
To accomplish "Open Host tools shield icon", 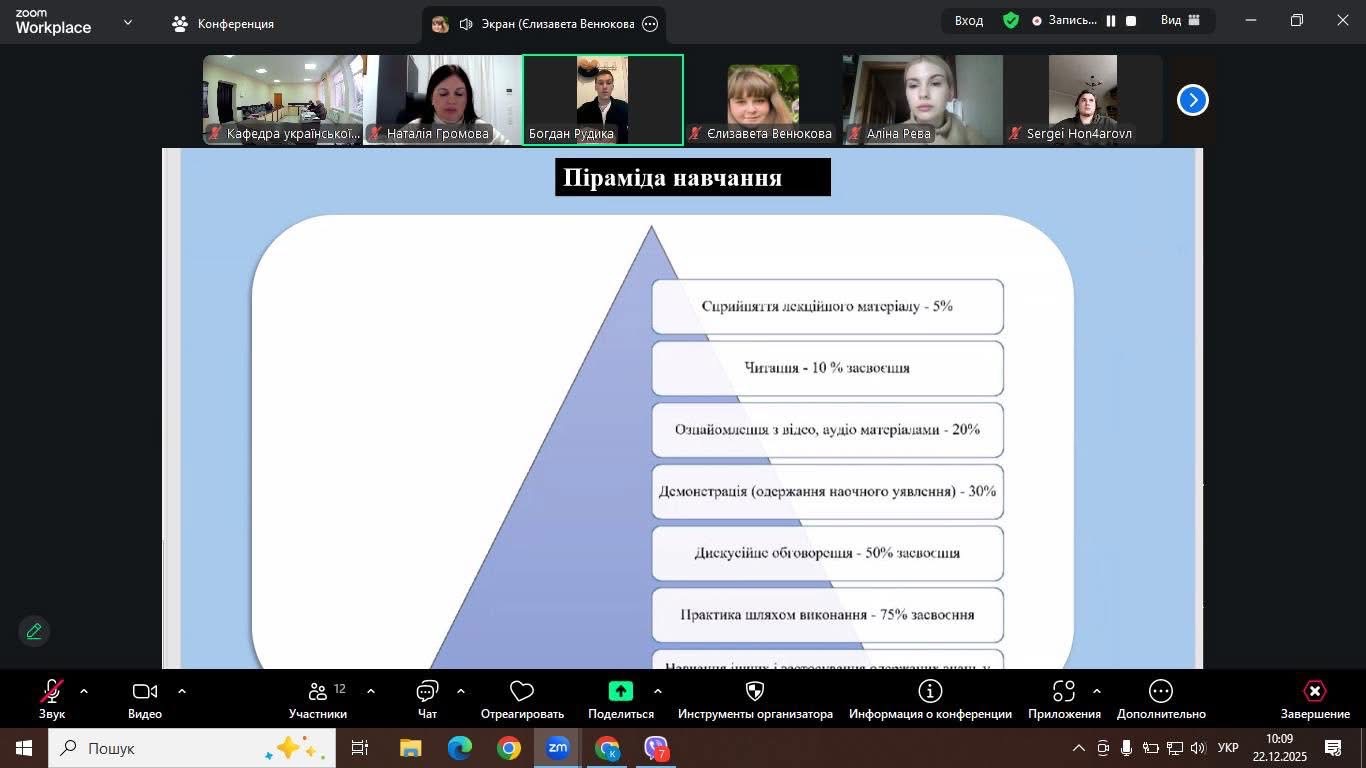I will pos(755,692).
